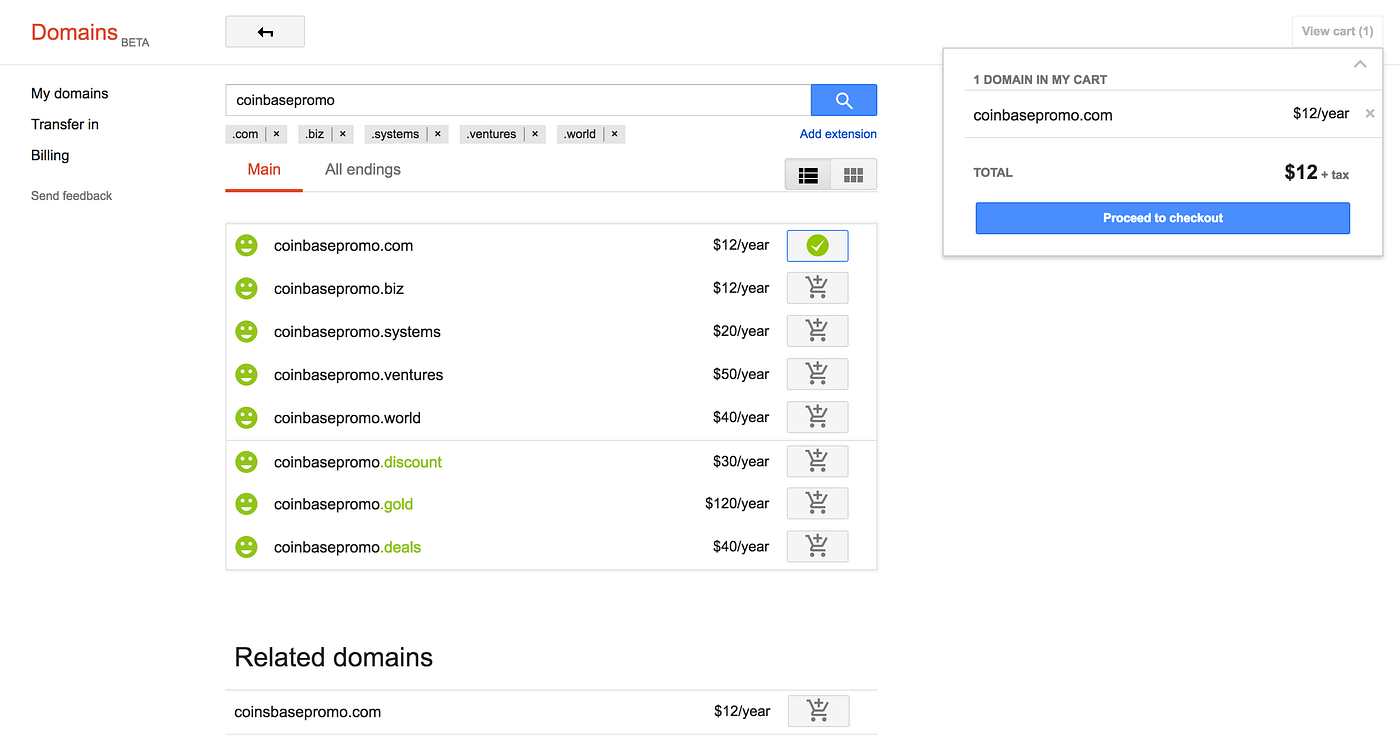Remove the .biz extension chip
The image size is (1400, 736).
coord(342,134)
